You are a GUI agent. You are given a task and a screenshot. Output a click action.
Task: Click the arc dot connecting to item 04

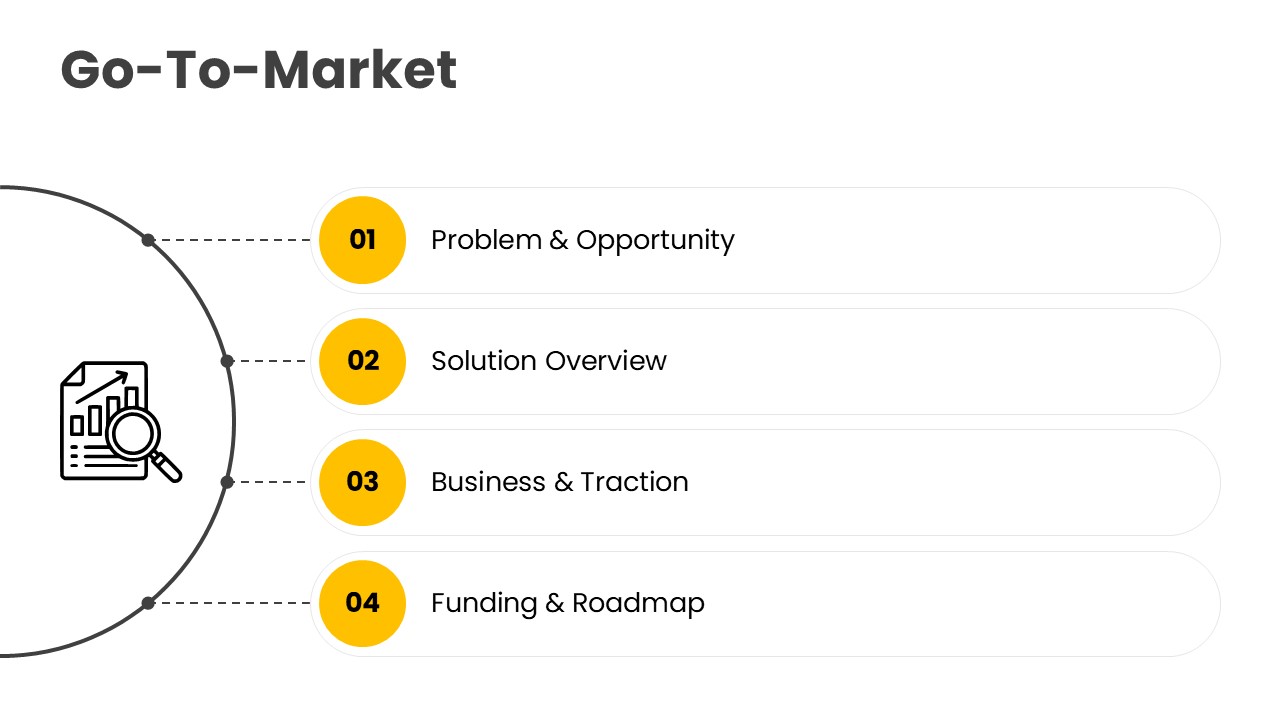[148, 603]
